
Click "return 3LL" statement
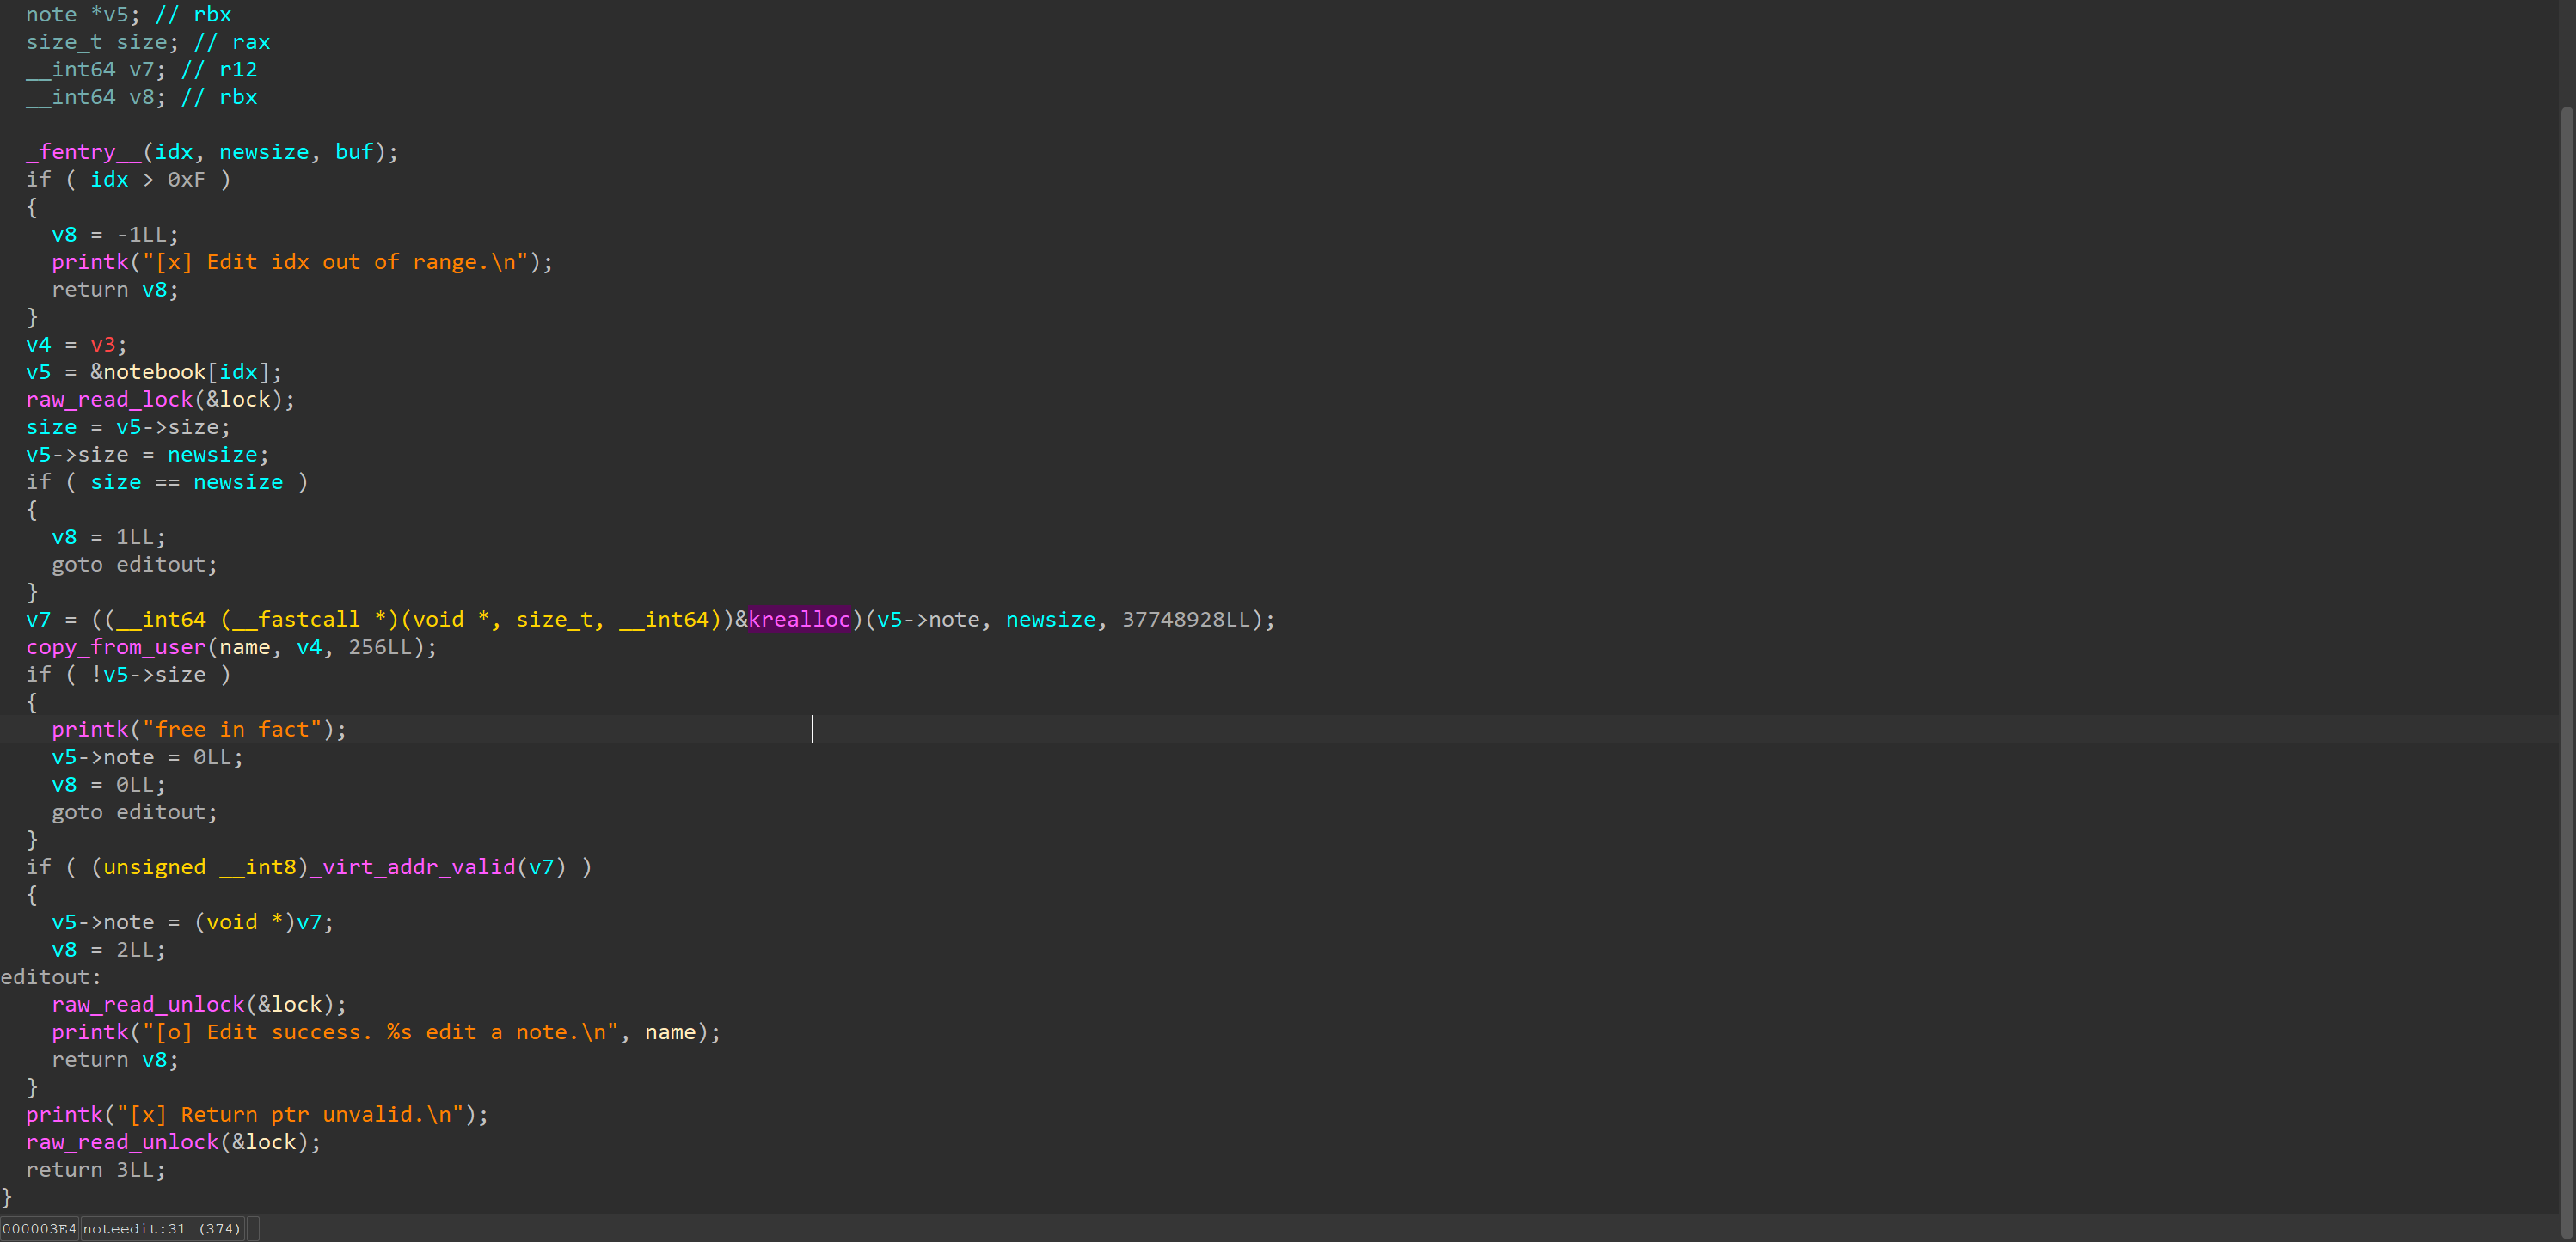pyautogui.click(x=95, y=1169)
